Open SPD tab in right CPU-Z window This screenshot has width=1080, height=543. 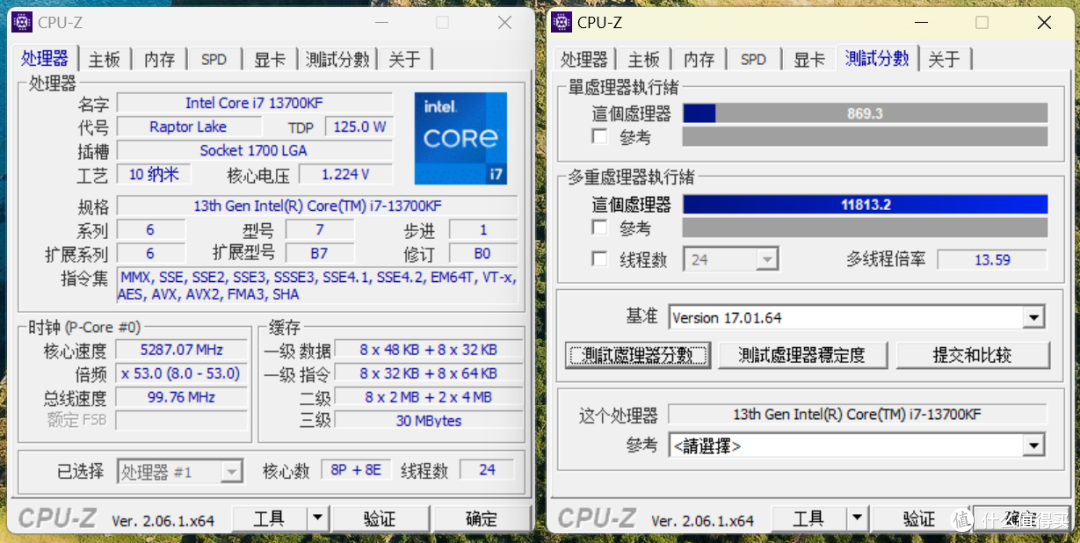point(754,59)
